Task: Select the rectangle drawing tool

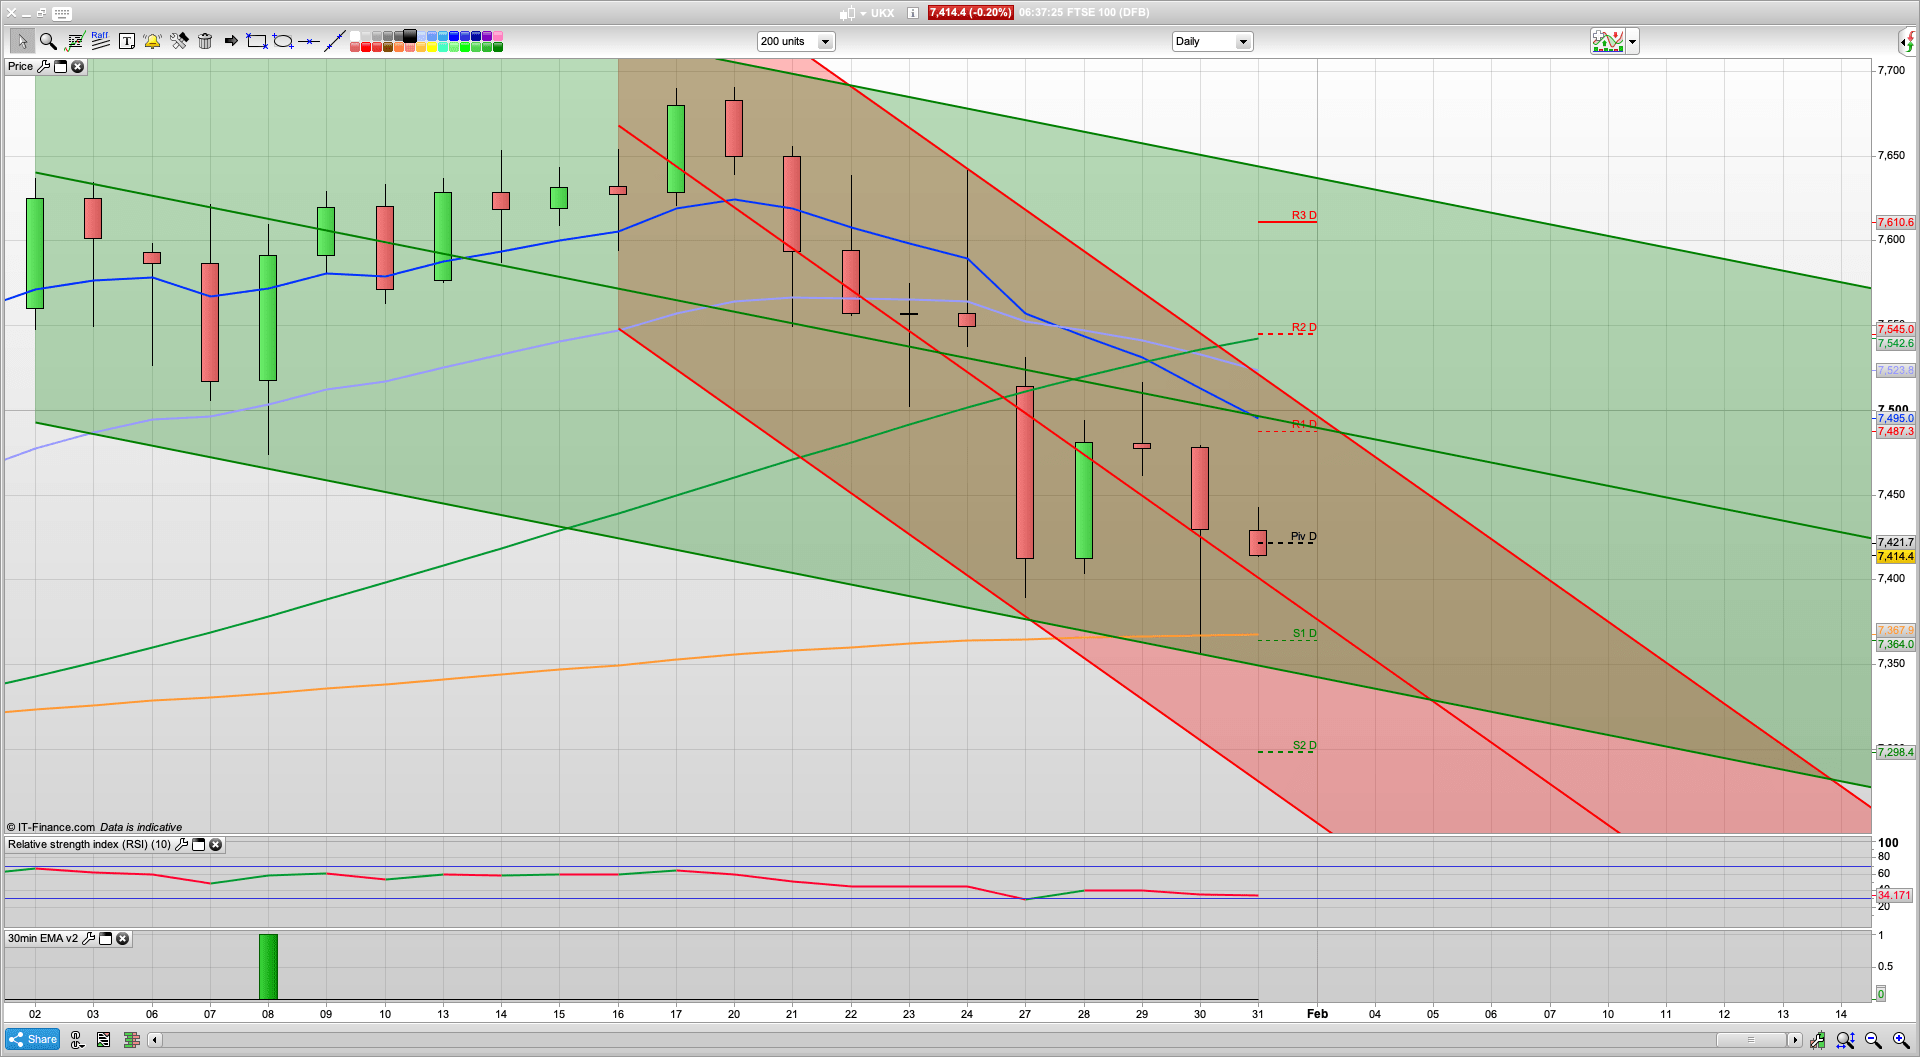Action: click(257, 41)
